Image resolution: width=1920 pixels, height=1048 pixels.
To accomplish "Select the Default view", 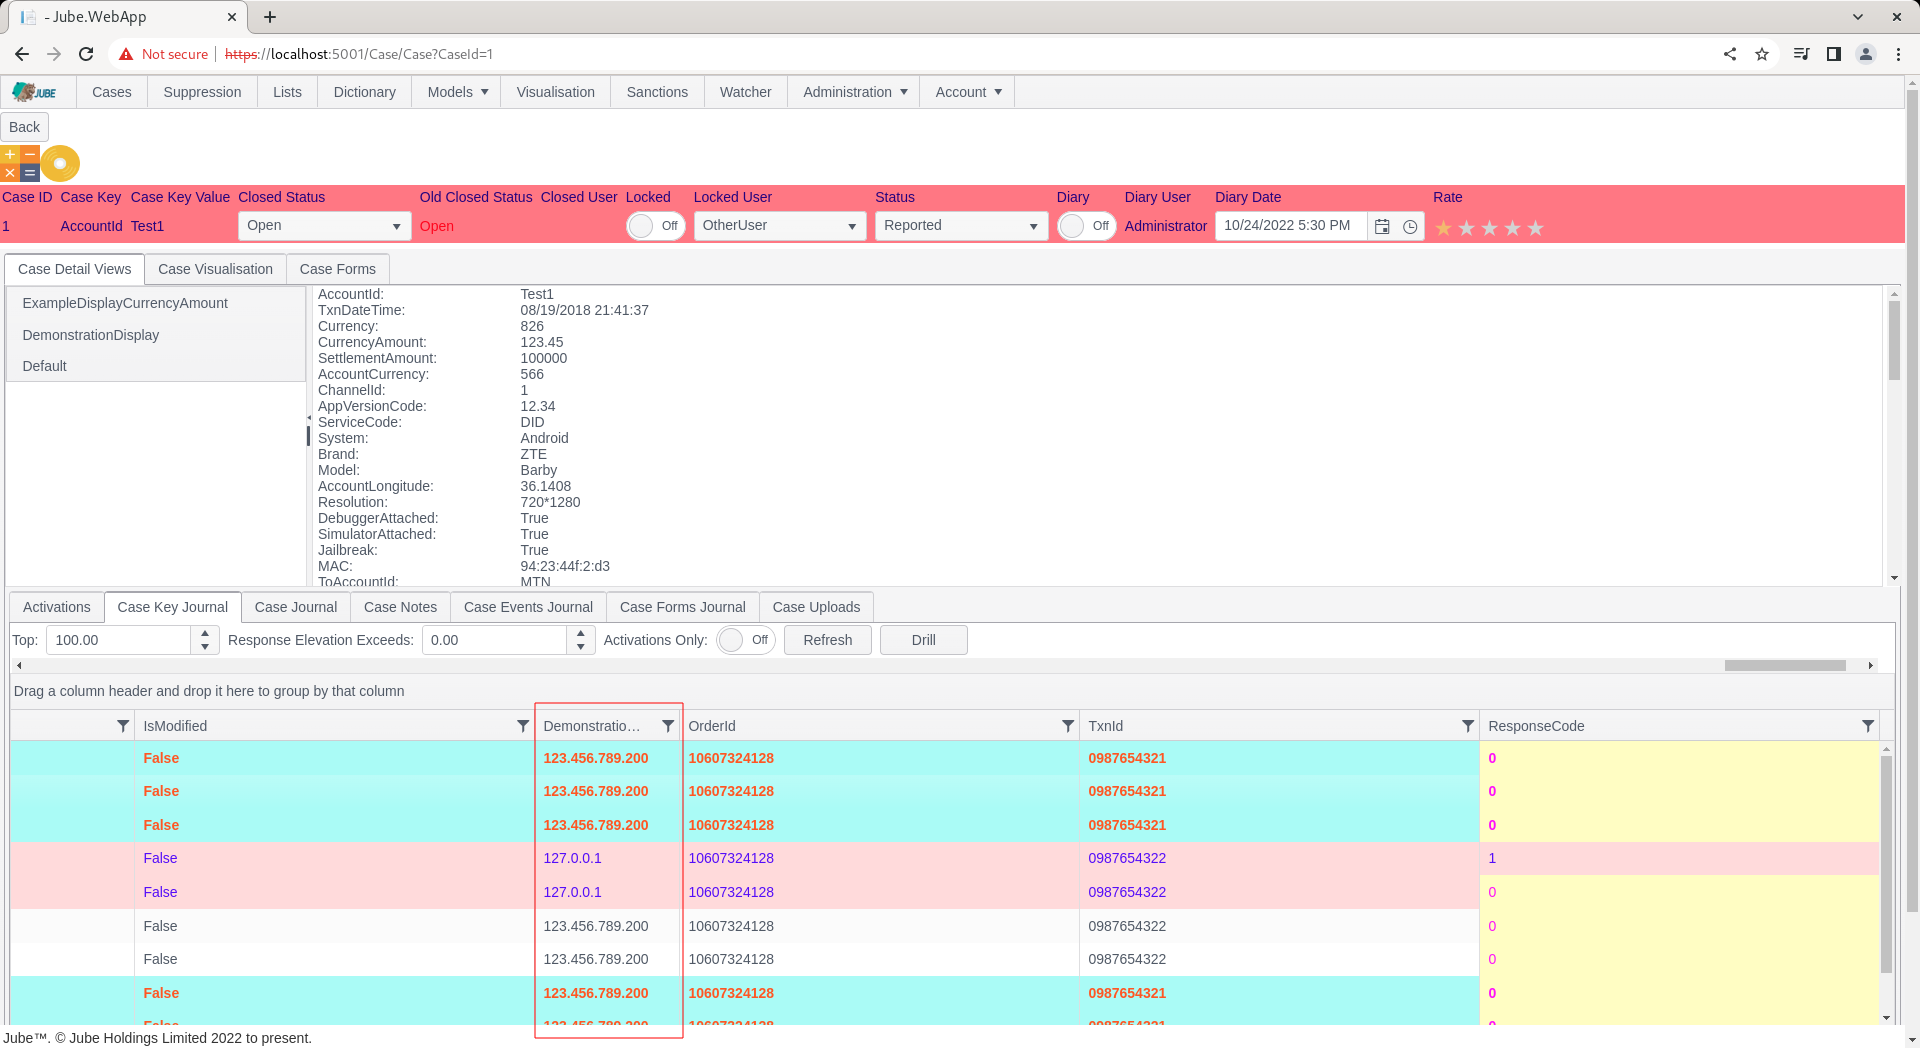I will coord(156,366).
